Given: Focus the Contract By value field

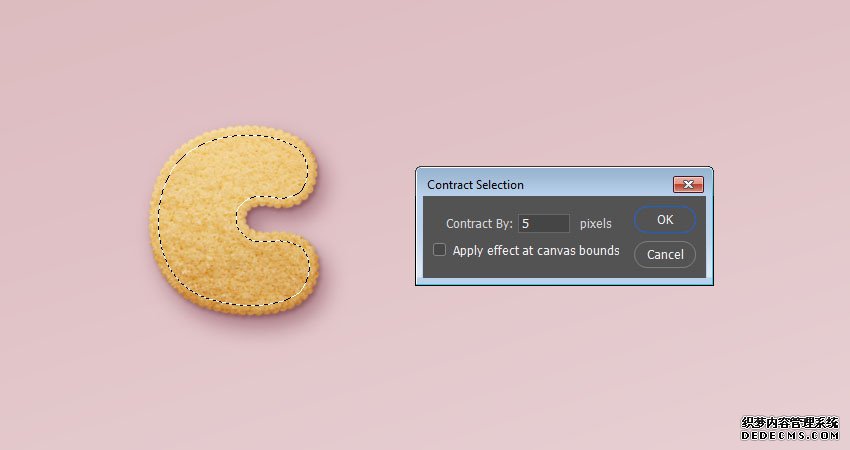Looking at the screenshot, I should click(x=544, y=223).
